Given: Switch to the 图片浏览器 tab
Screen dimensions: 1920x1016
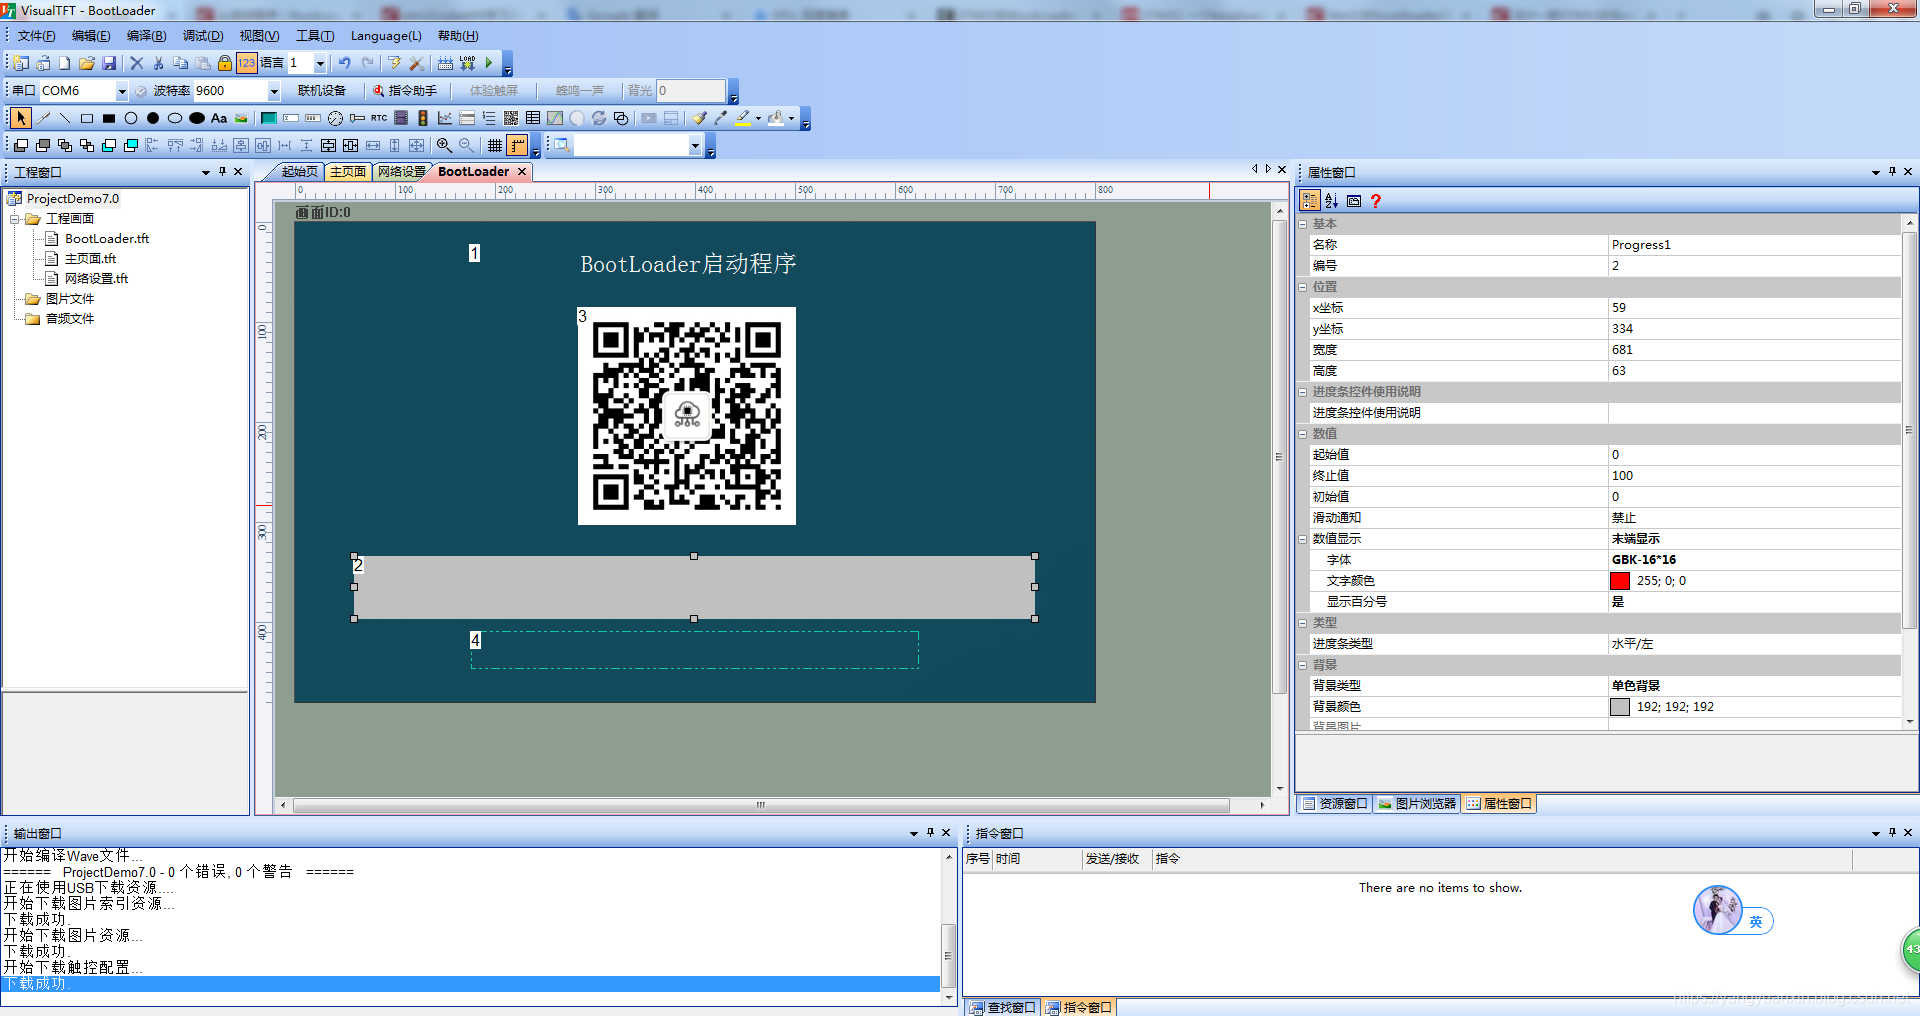Looking at the screenshot, I should coord(1417,804).
